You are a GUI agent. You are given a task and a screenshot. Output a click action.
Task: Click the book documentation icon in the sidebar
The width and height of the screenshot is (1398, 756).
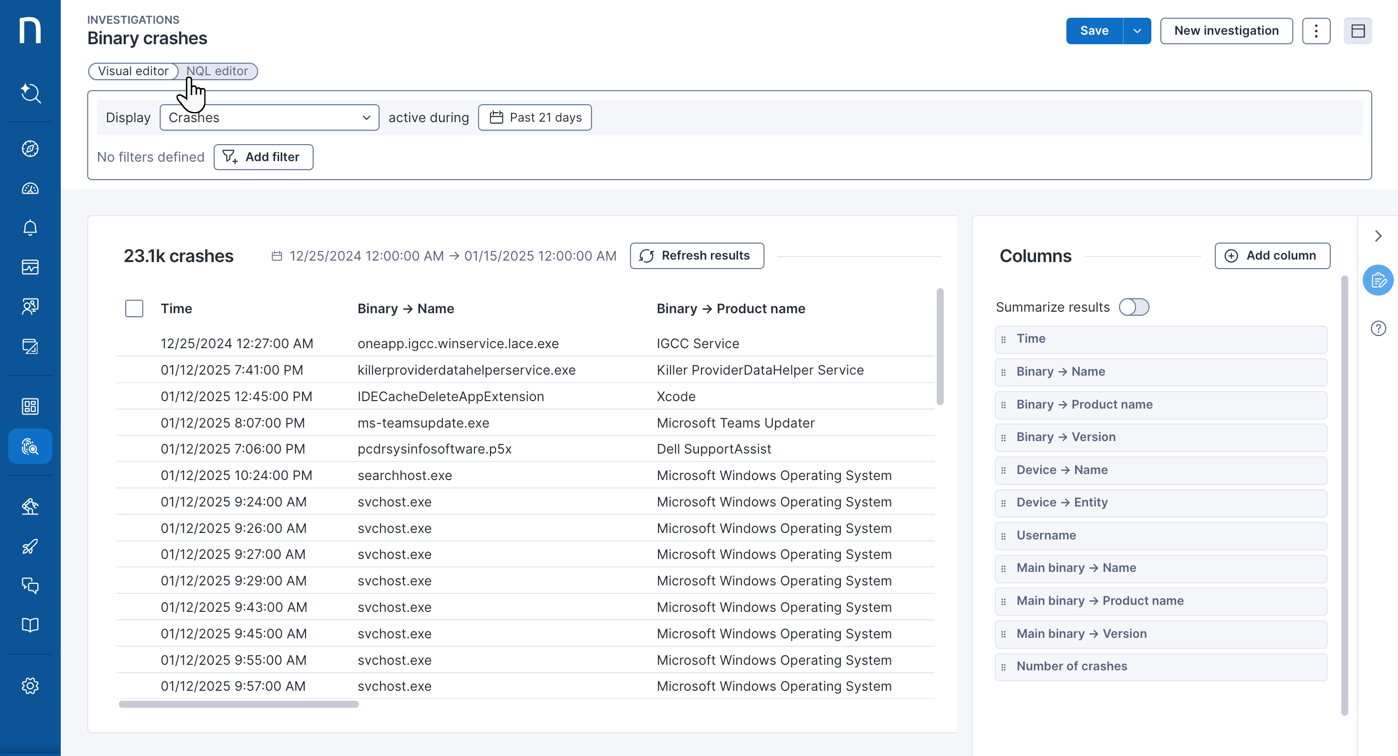[30, 625]
